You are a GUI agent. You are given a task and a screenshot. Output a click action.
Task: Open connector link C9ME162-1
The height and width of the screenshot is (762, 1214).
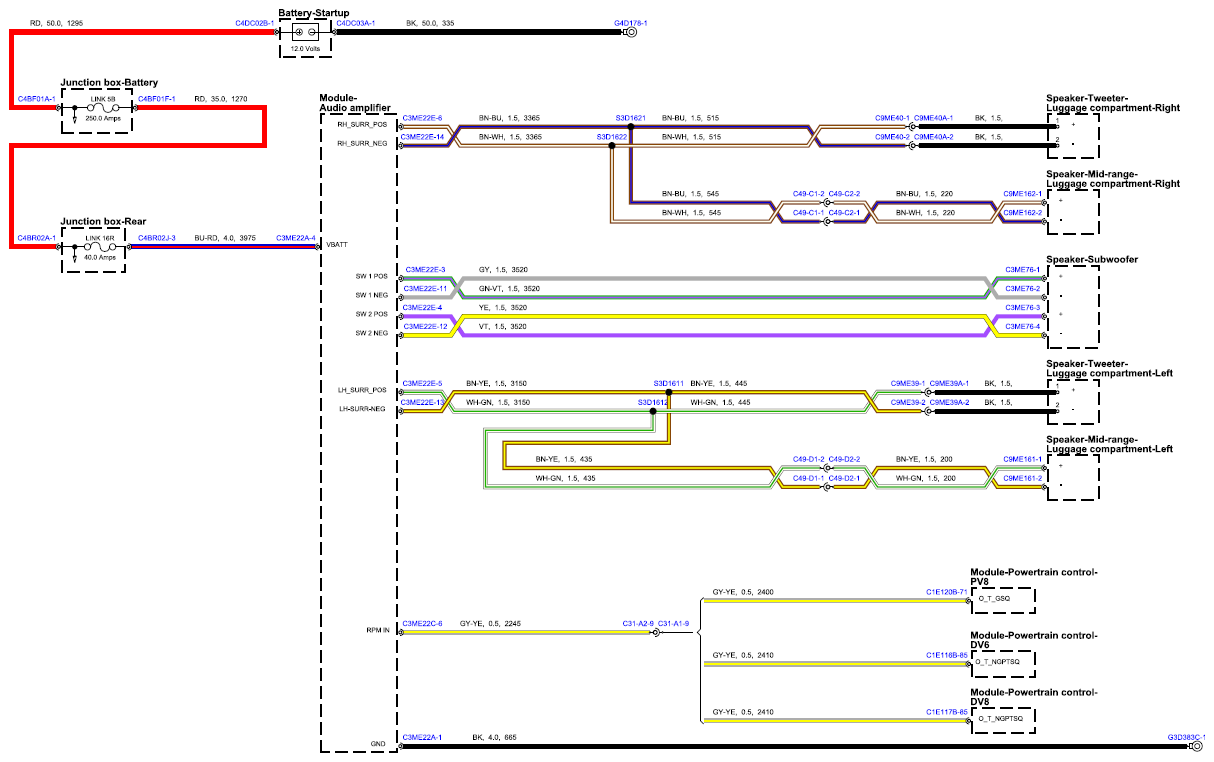click(1022, 193)
